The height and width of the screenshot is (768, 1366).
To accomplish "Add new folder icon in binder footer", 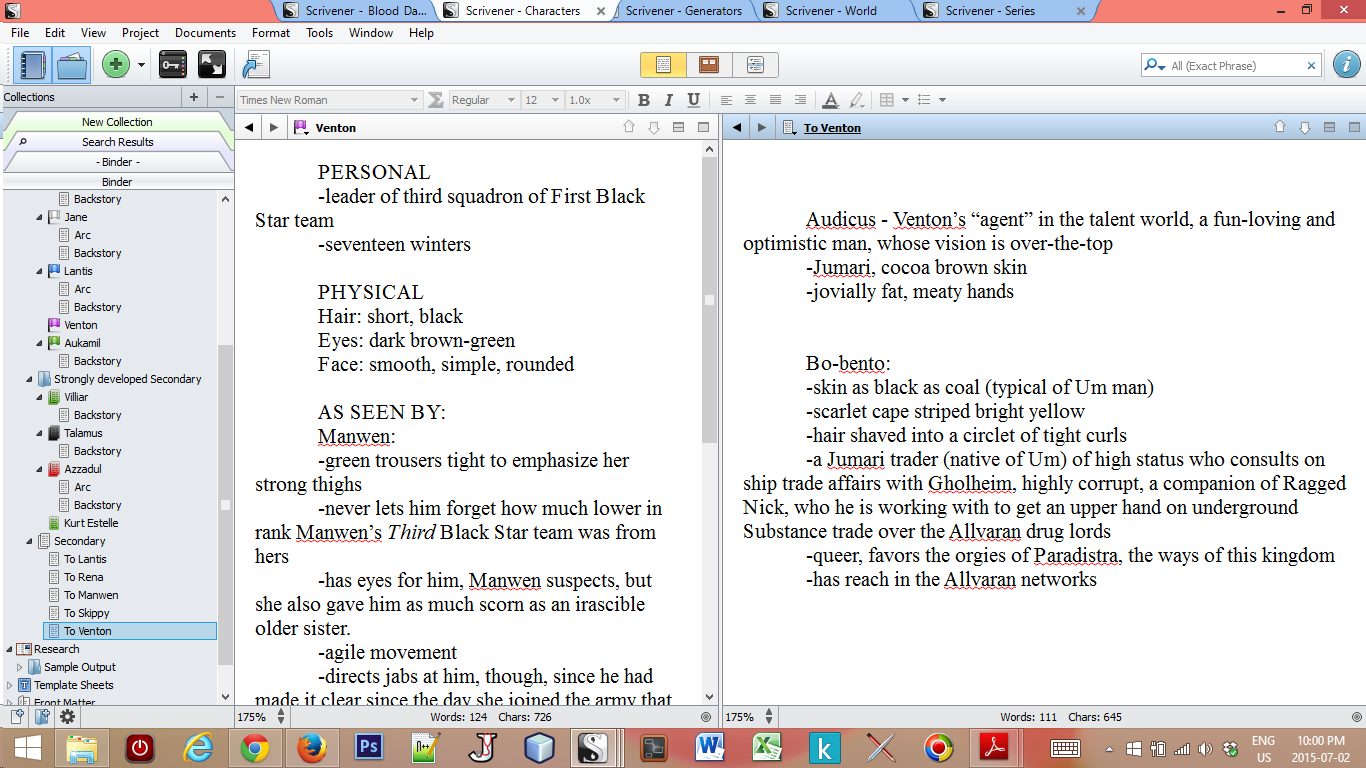I will pyautogui.click(x=42, y=716).
